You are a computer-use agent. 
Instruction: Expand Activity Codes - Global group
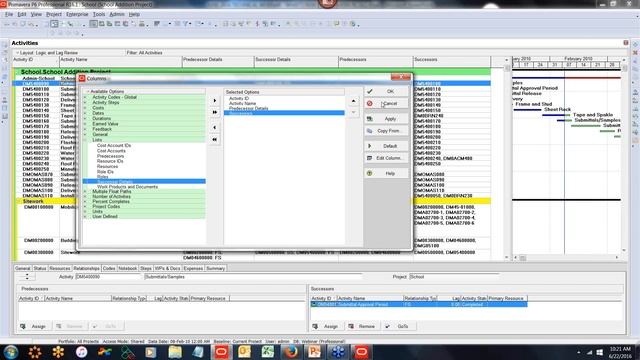[x=85, y=97]
